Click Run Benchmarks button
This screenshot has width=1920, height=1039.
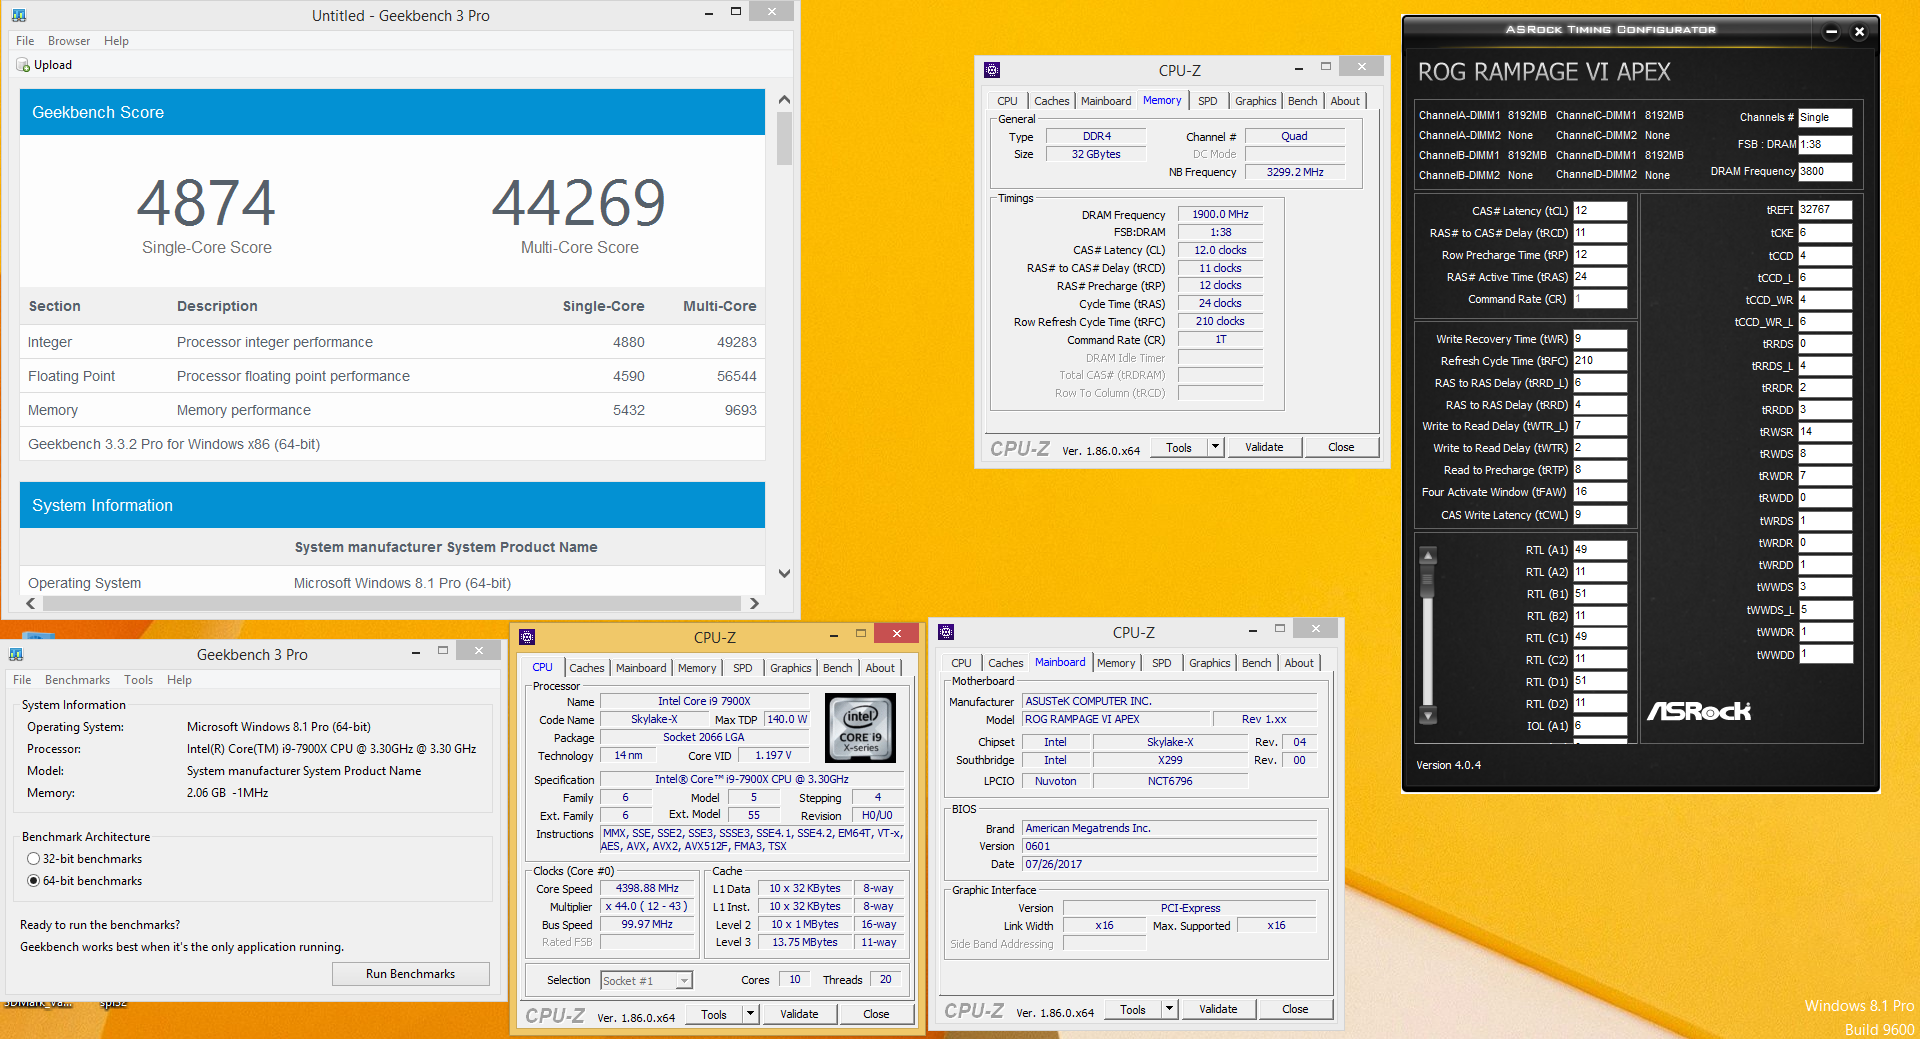click(410, 974)
